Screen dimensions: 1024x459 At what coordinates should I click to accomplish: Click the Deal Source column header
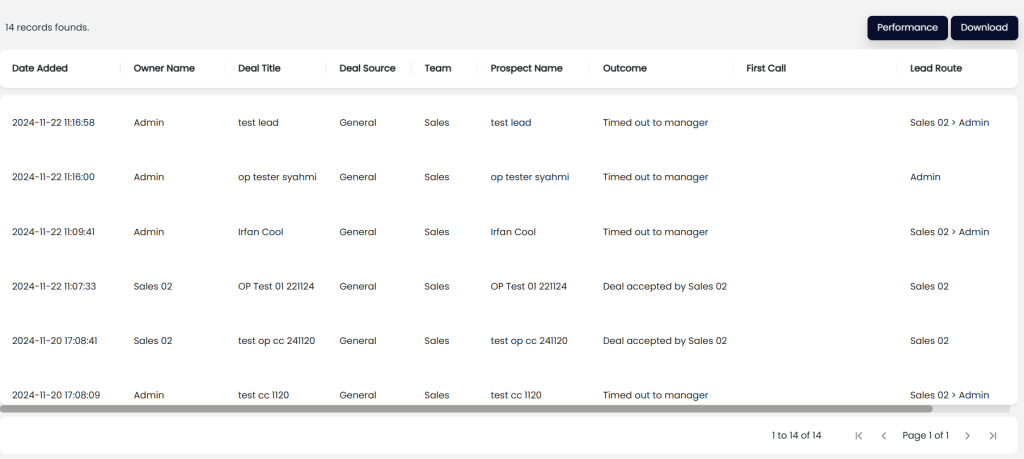click(367, 68)
